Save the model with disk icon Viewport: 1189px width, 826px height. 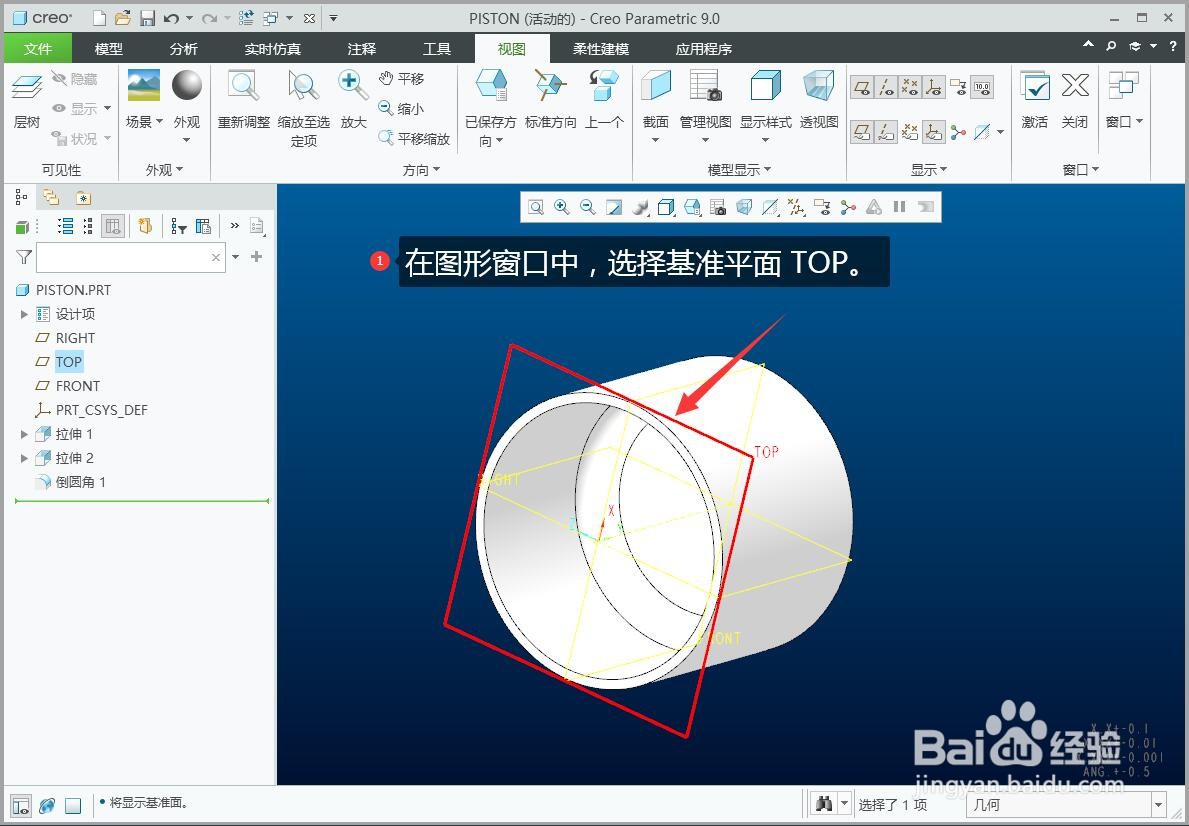tap(146, 17)
